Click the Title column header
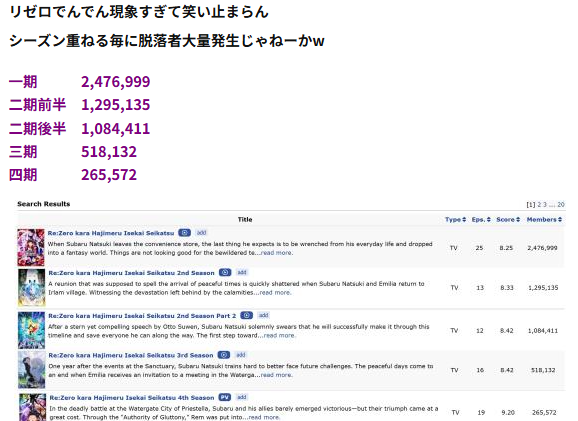578x421 pixels. (245, 219)
